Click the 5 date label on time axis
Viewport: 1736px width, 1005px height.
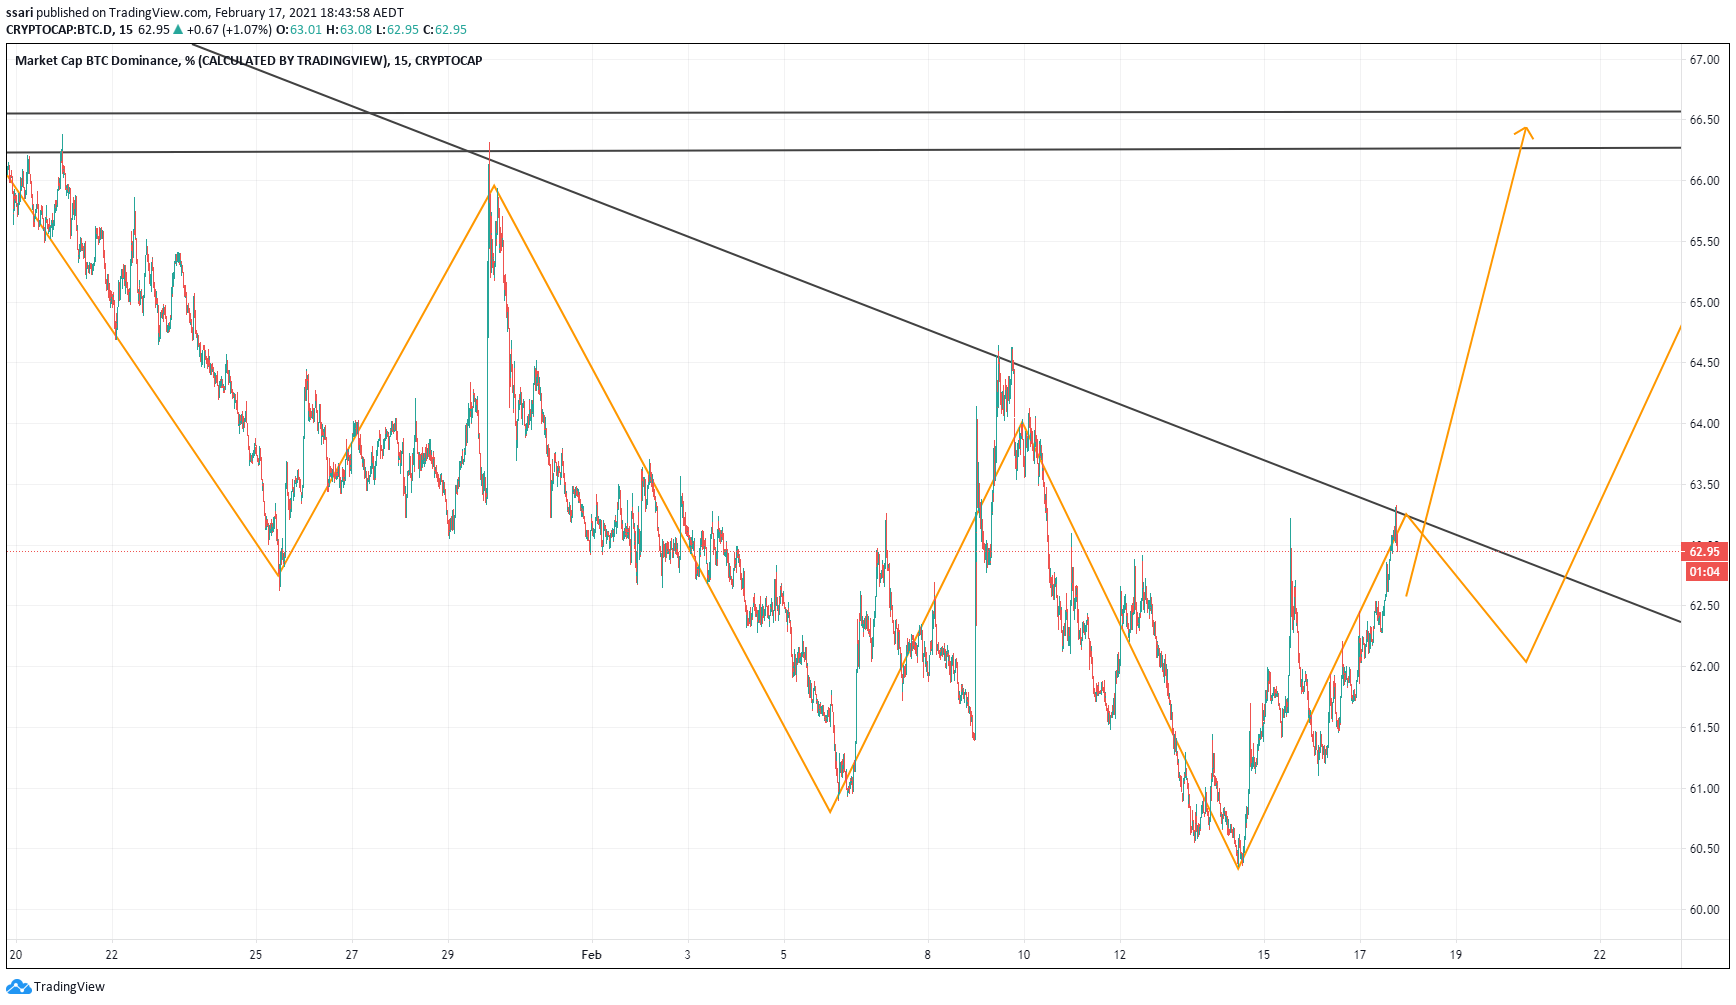[784, 955]
